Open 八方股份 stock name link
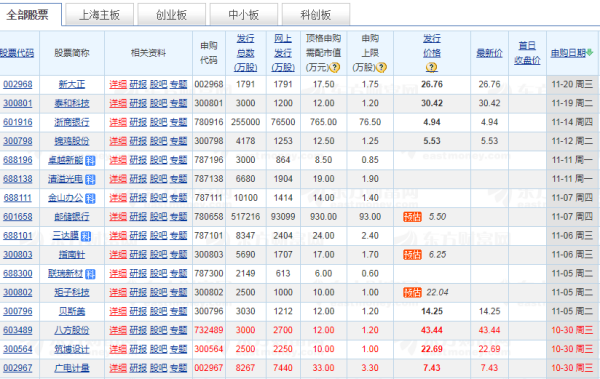The image size is (600, 379). (x=72, y=330)
